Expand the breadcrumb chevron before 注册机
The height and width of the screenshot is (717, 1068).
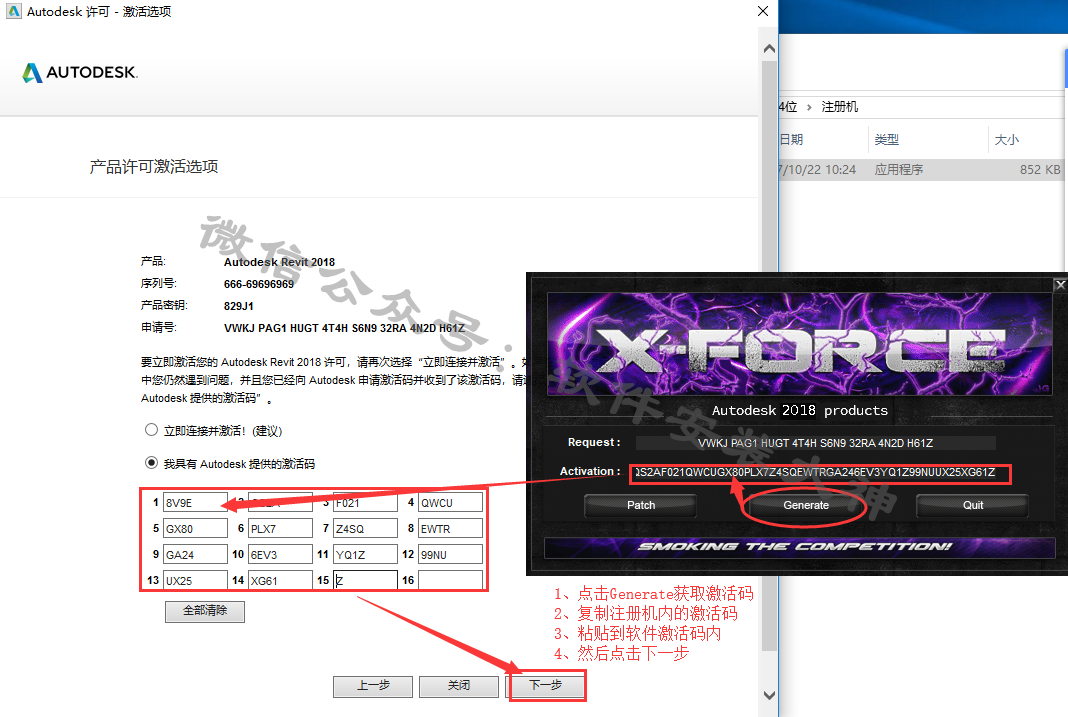[x=808, y=107]
